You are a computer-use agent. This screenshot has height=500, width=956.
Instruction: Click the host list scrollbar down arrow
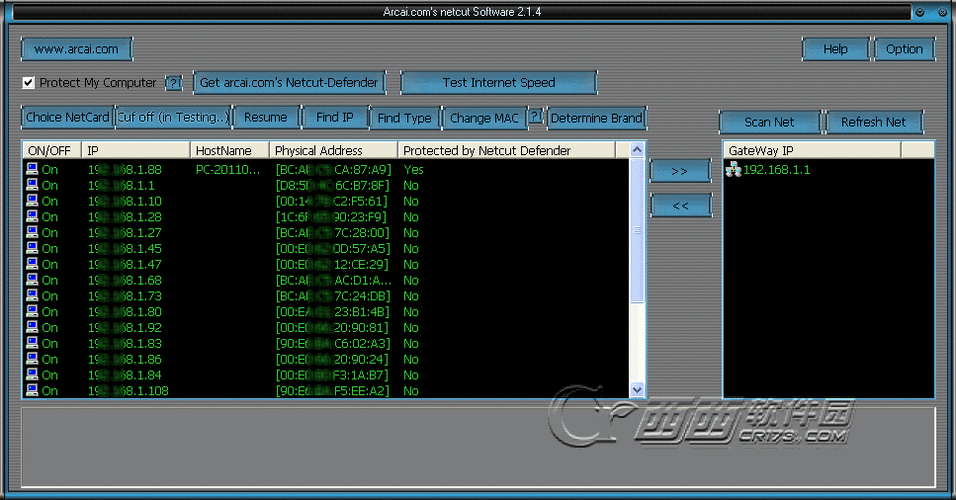(x=637, y=390)
